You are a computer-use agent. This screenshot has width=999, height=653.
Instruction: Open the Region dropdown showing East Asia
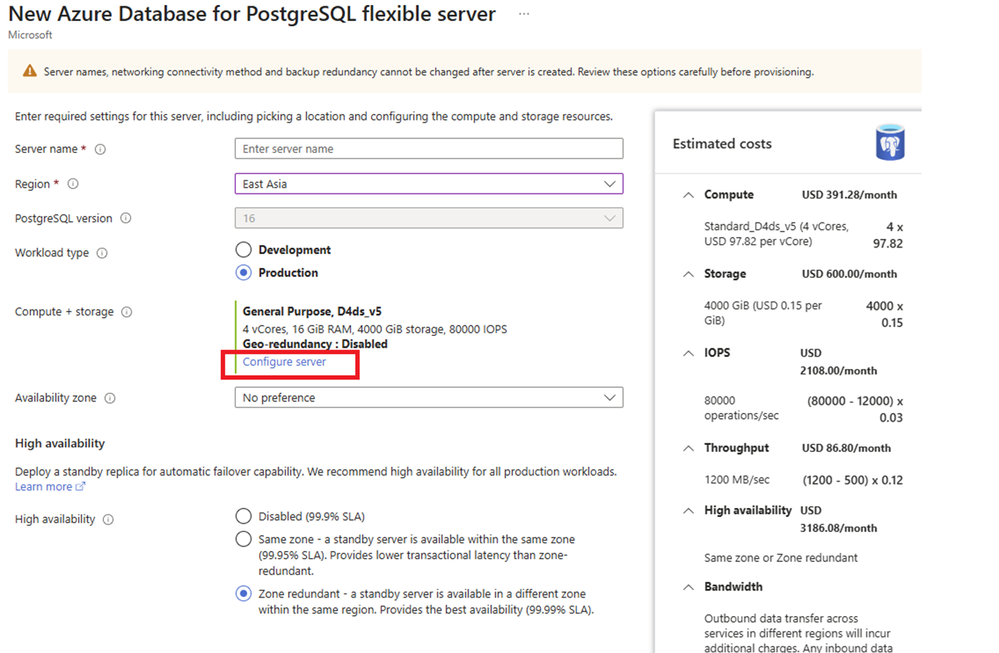[x=429, y=184]
